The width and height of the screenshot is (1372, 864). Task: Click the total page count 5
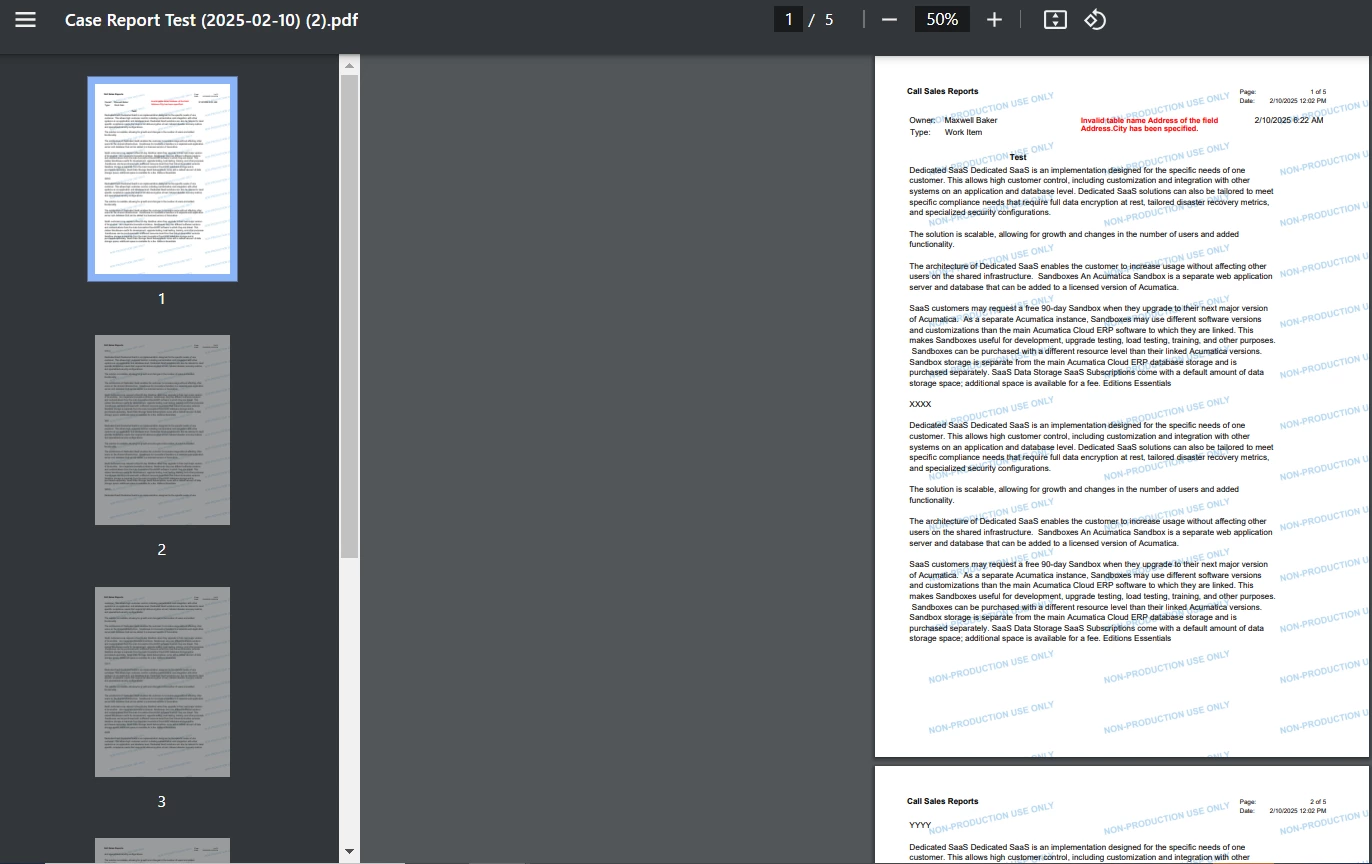tap(829, 20)
